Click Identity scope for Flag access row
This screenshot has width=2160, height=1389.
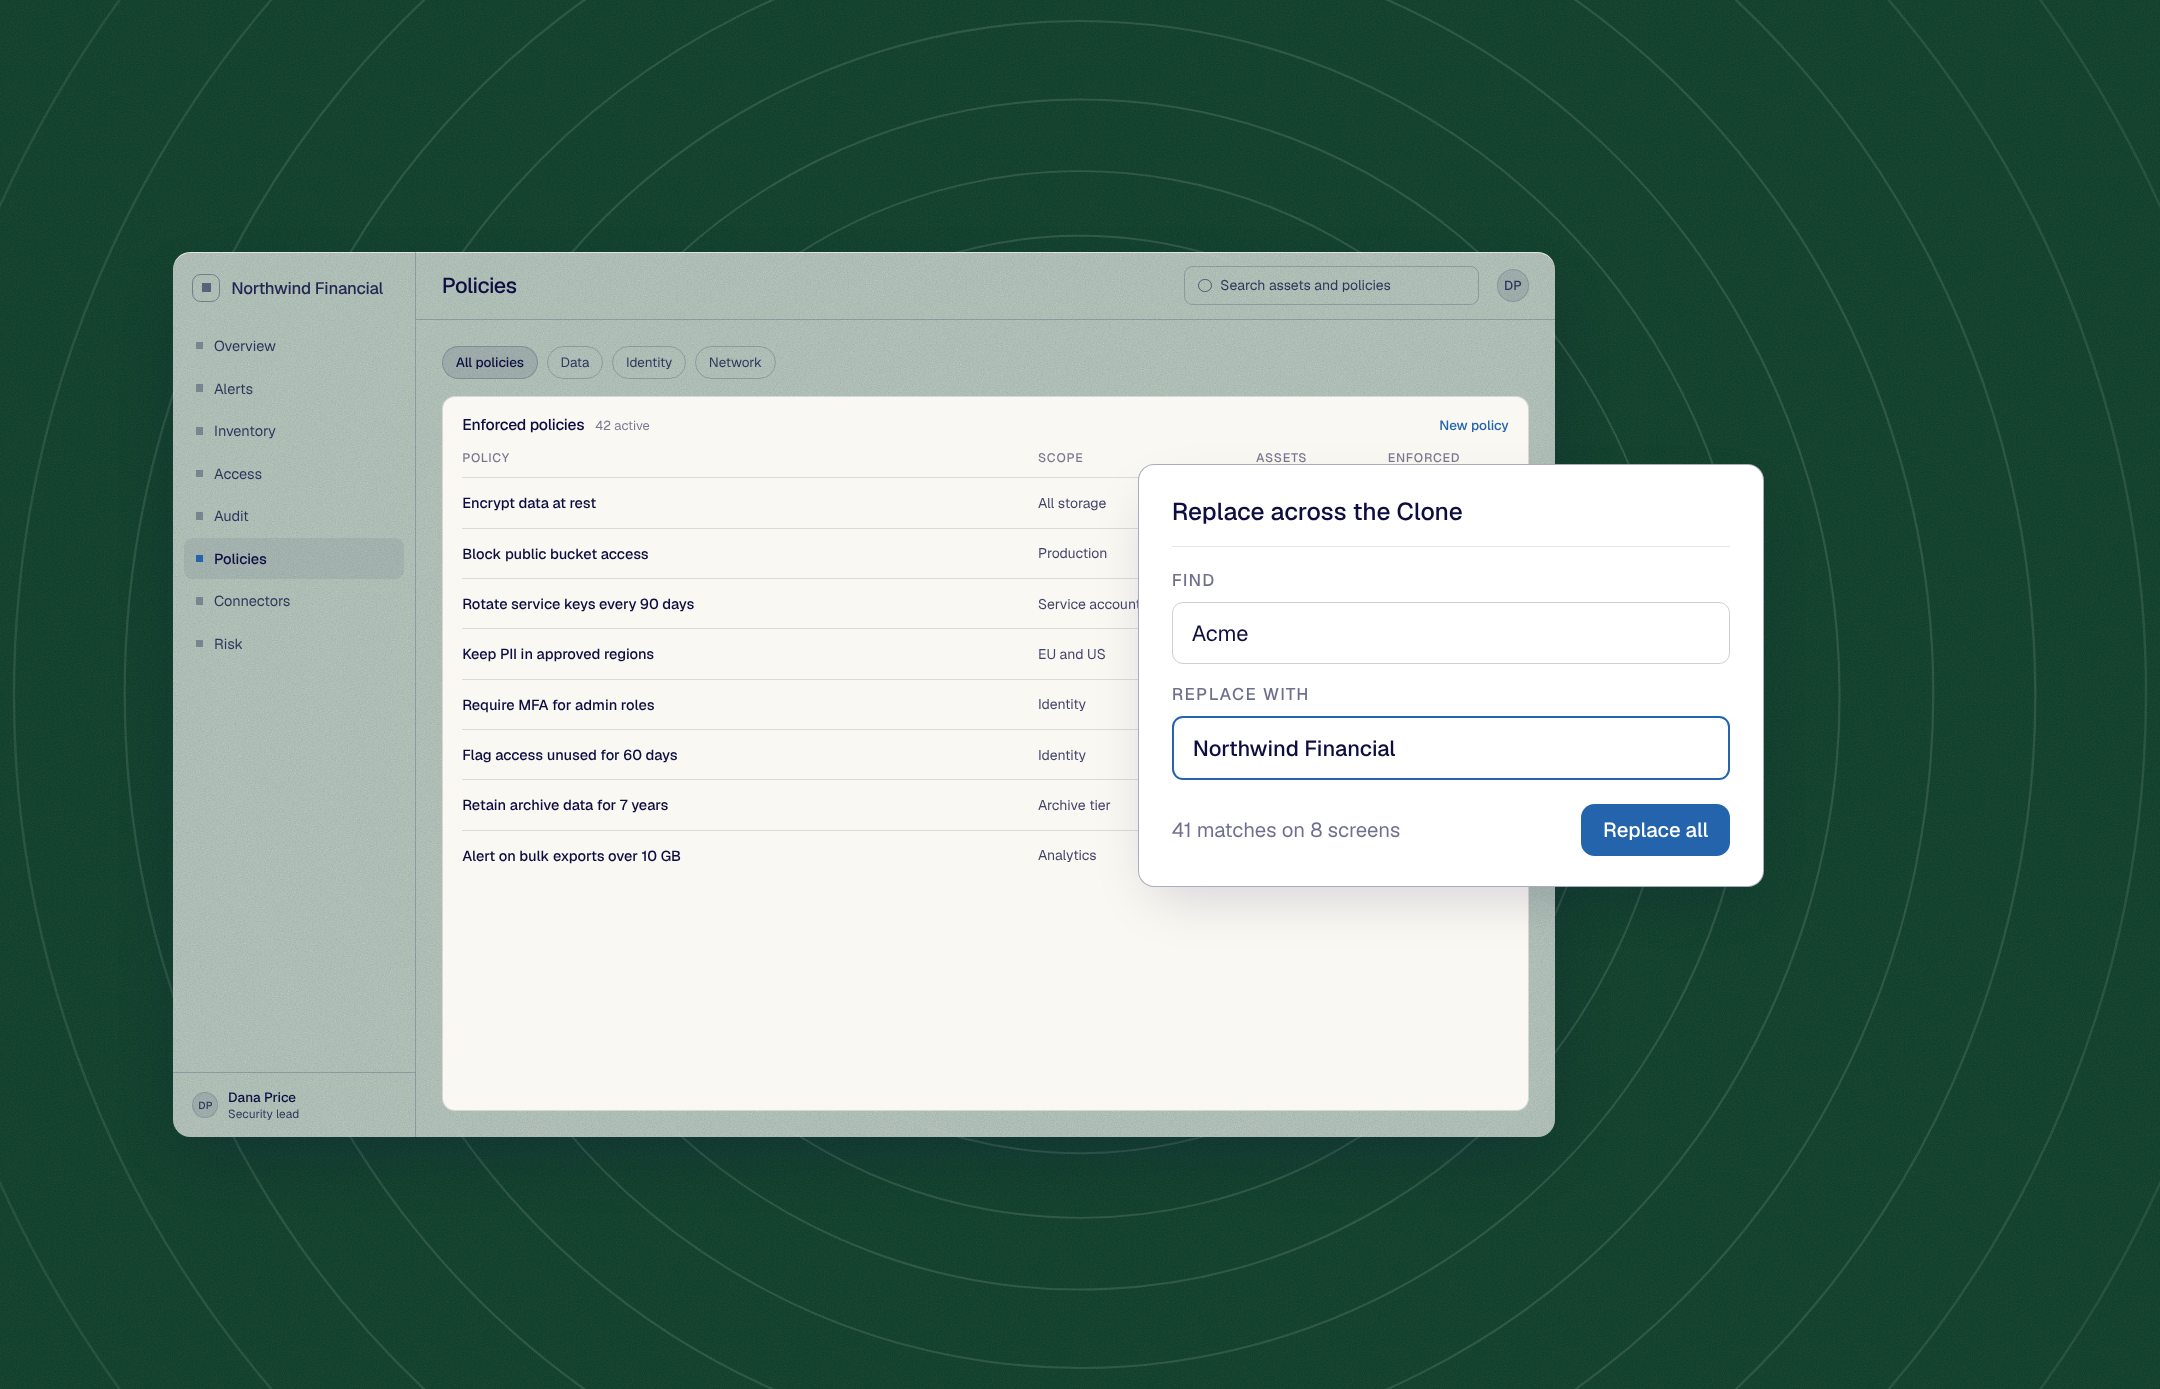click(x=1062, y=755)
